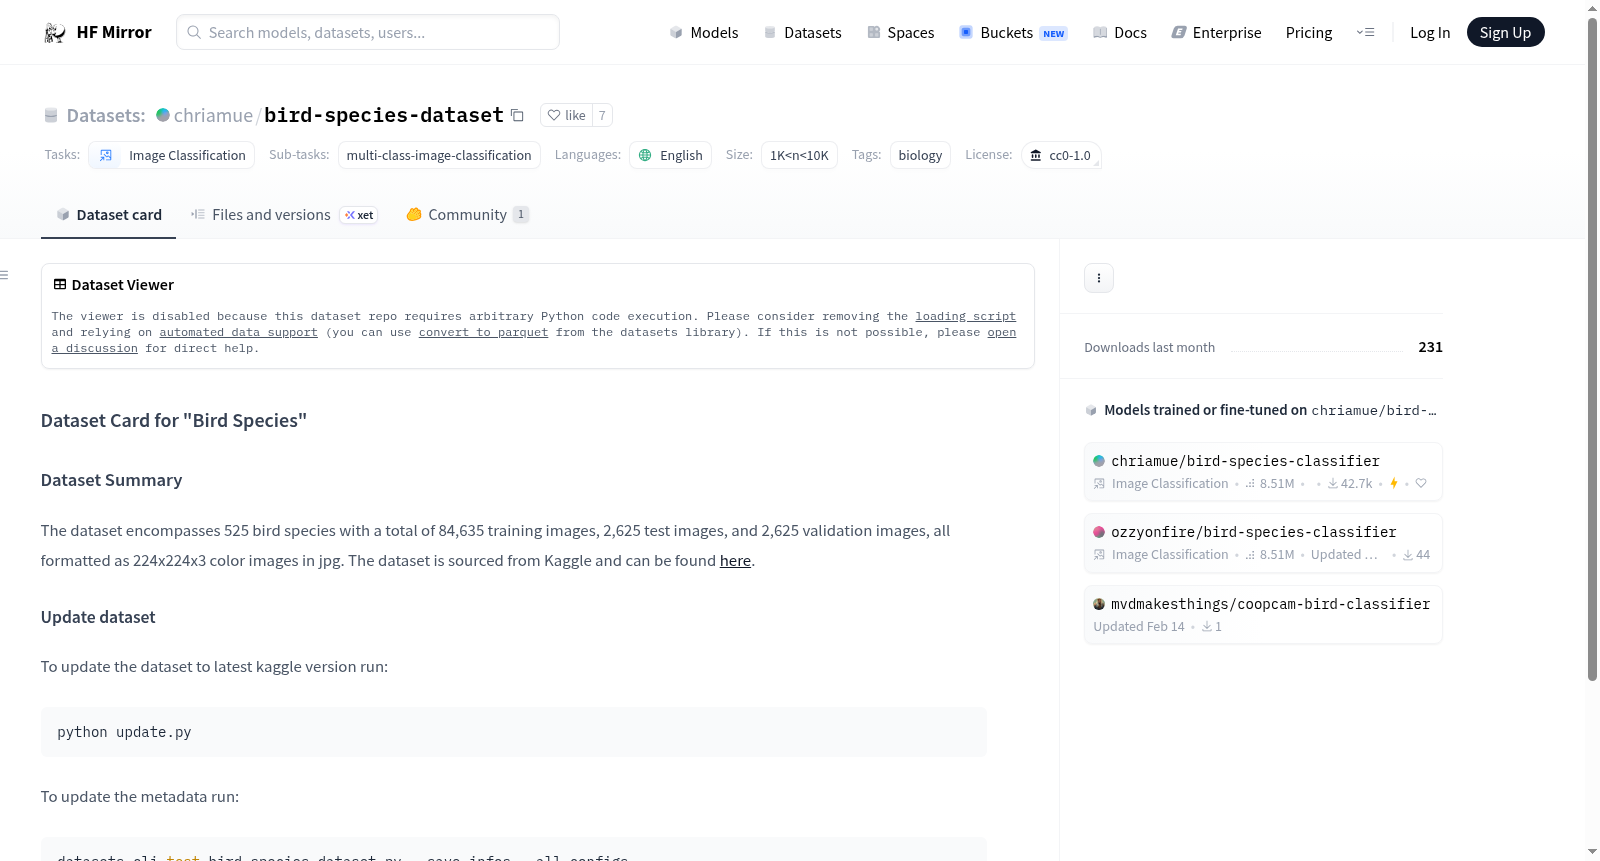Screen dimensions: 1600x861
Task: Show the like count of 7
Action: (602, 115)
